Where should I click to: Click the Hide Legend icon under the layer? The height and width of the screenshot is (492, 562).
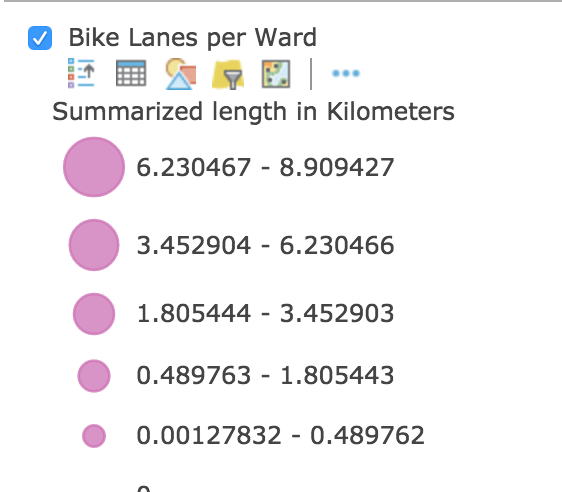click(81, 73)
